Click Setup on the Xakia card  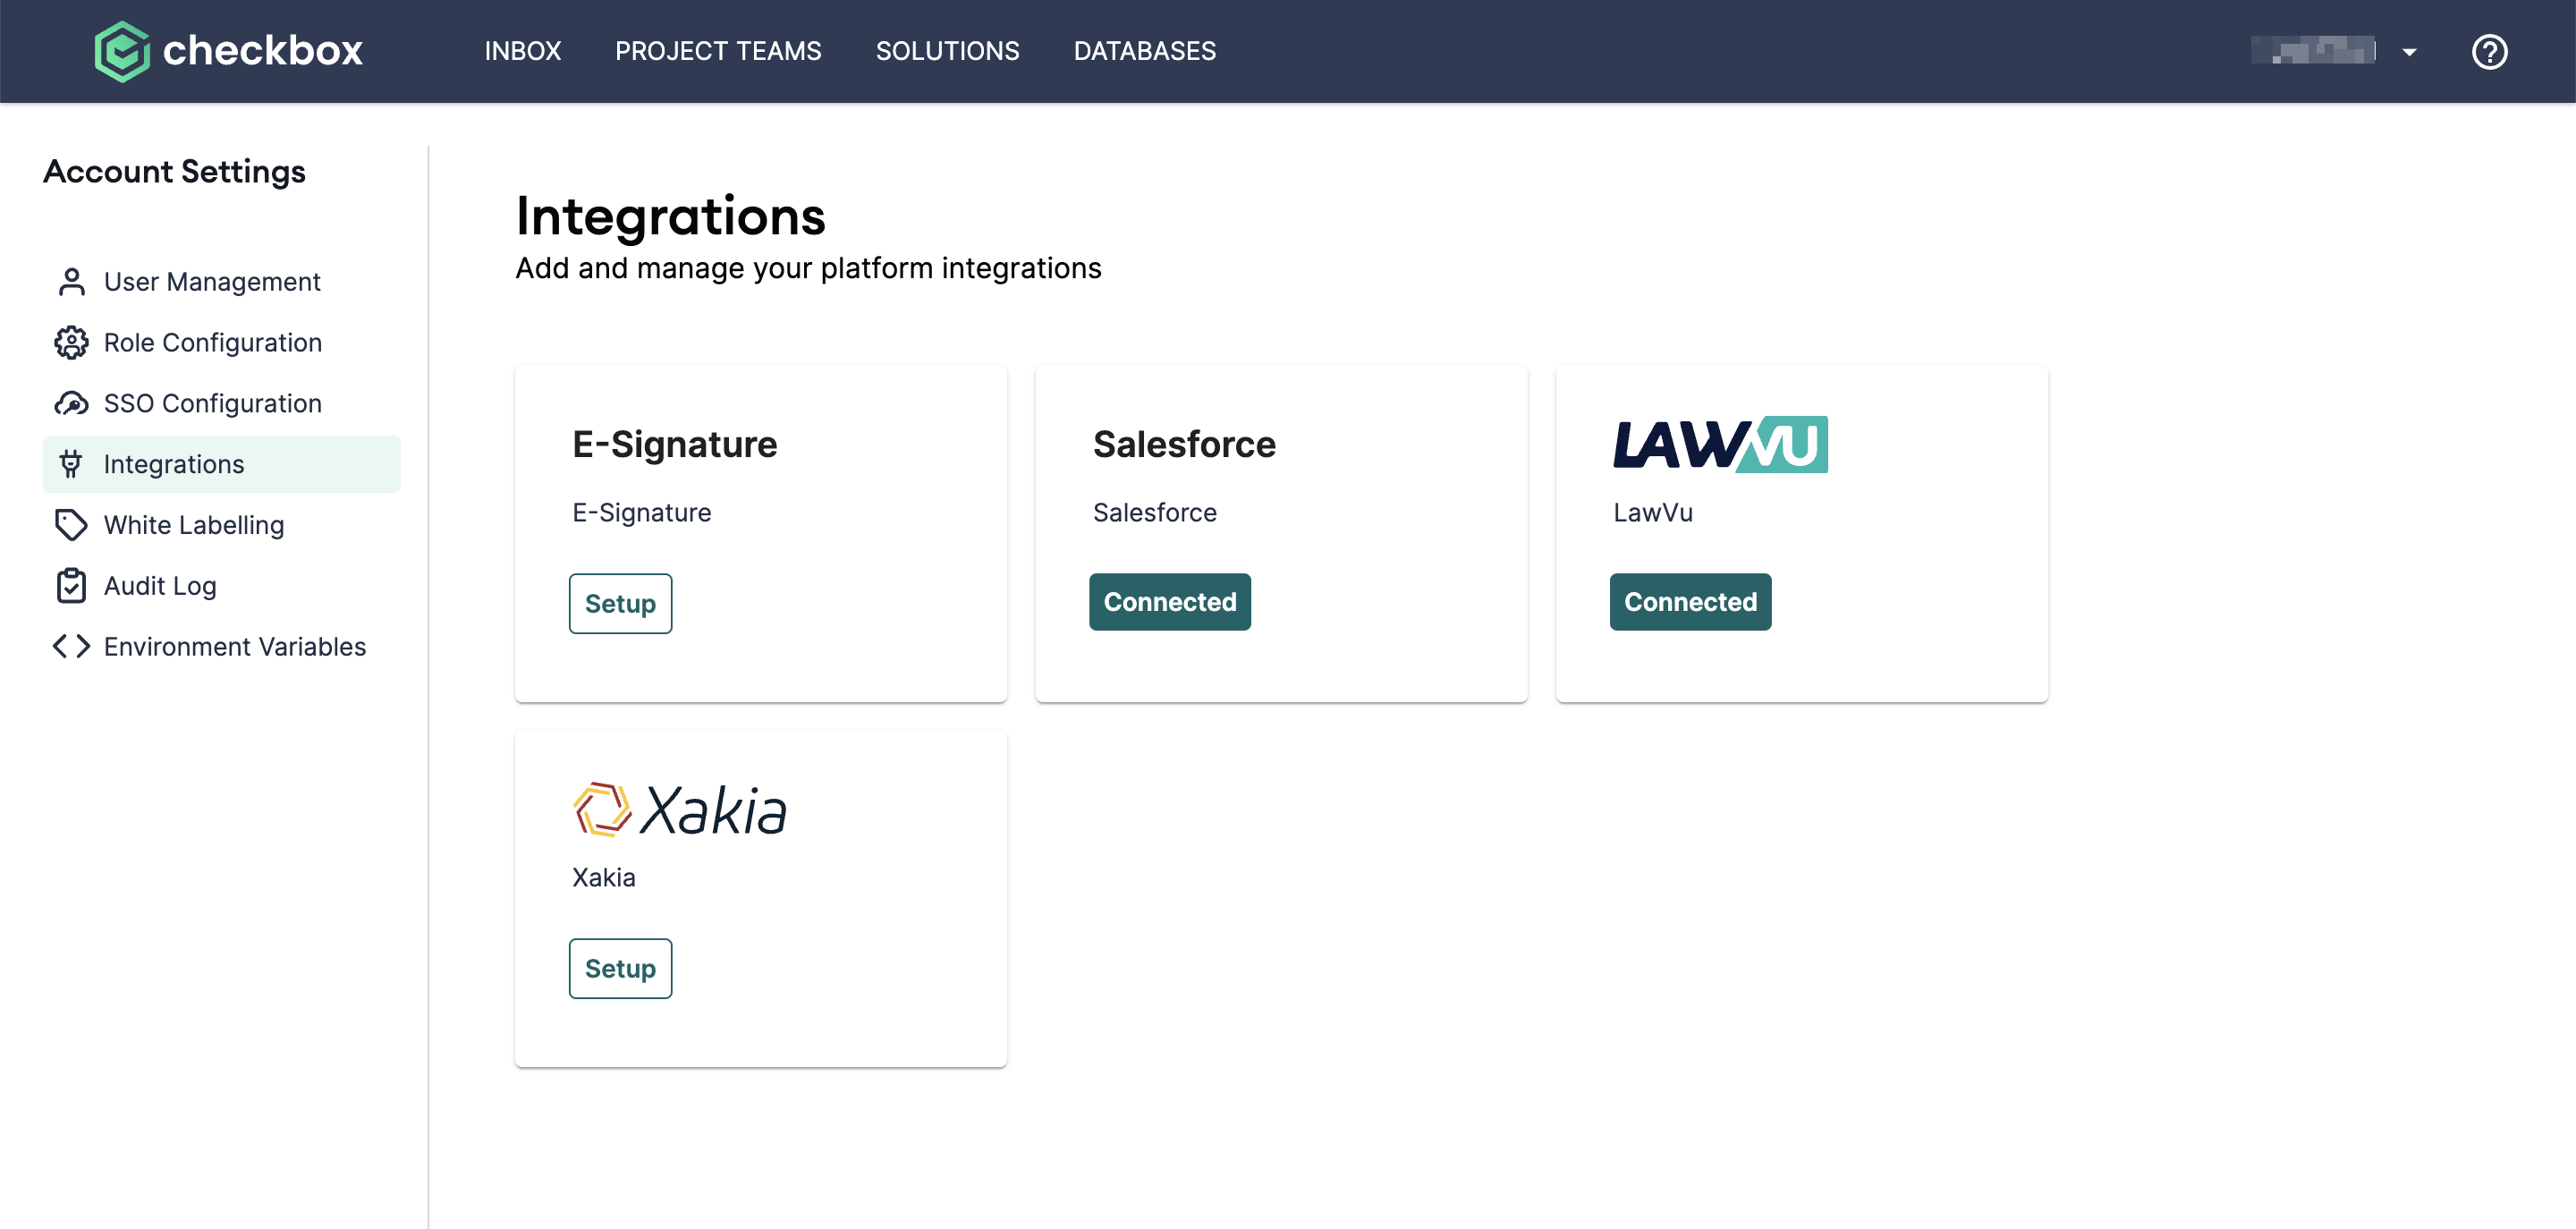tap(620, 968)
